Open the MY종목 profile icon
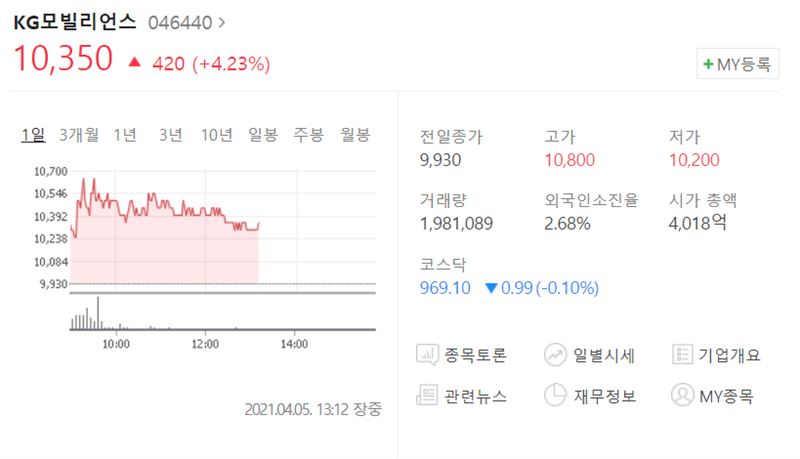Image resolution: width=800 pixels, height=459 pixels. pos(682,395)
